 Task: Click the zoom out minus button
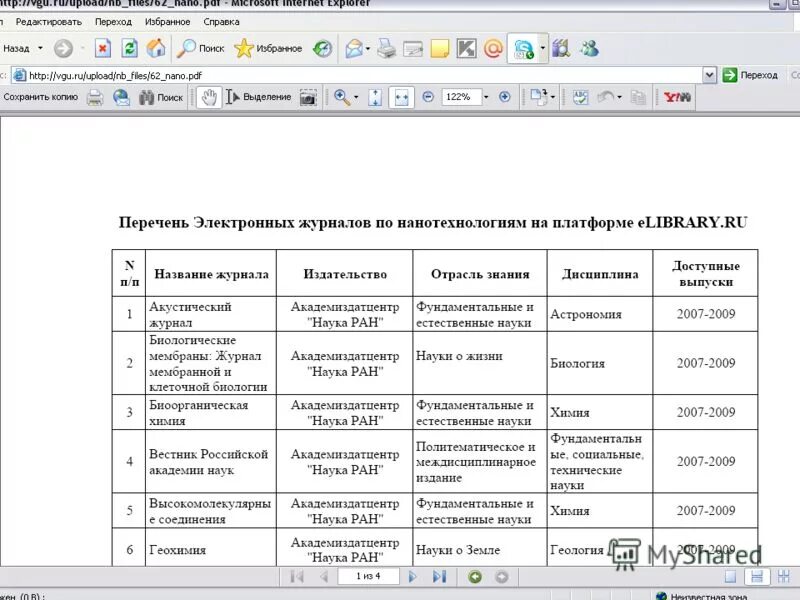click(428, 97)
